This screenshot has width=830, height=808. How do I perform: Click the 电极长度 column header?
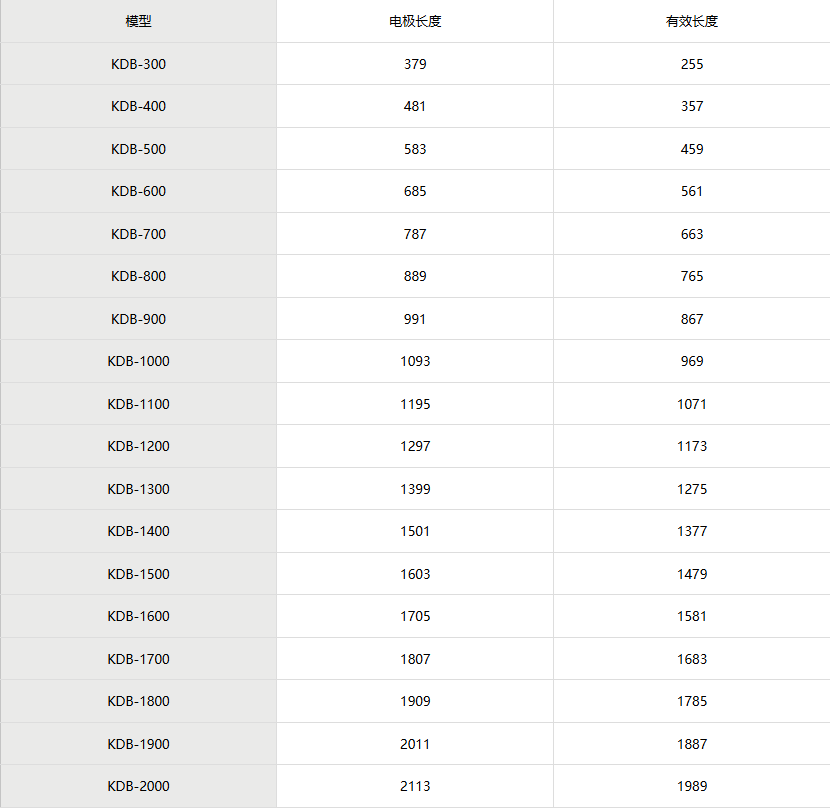(415, 21)
